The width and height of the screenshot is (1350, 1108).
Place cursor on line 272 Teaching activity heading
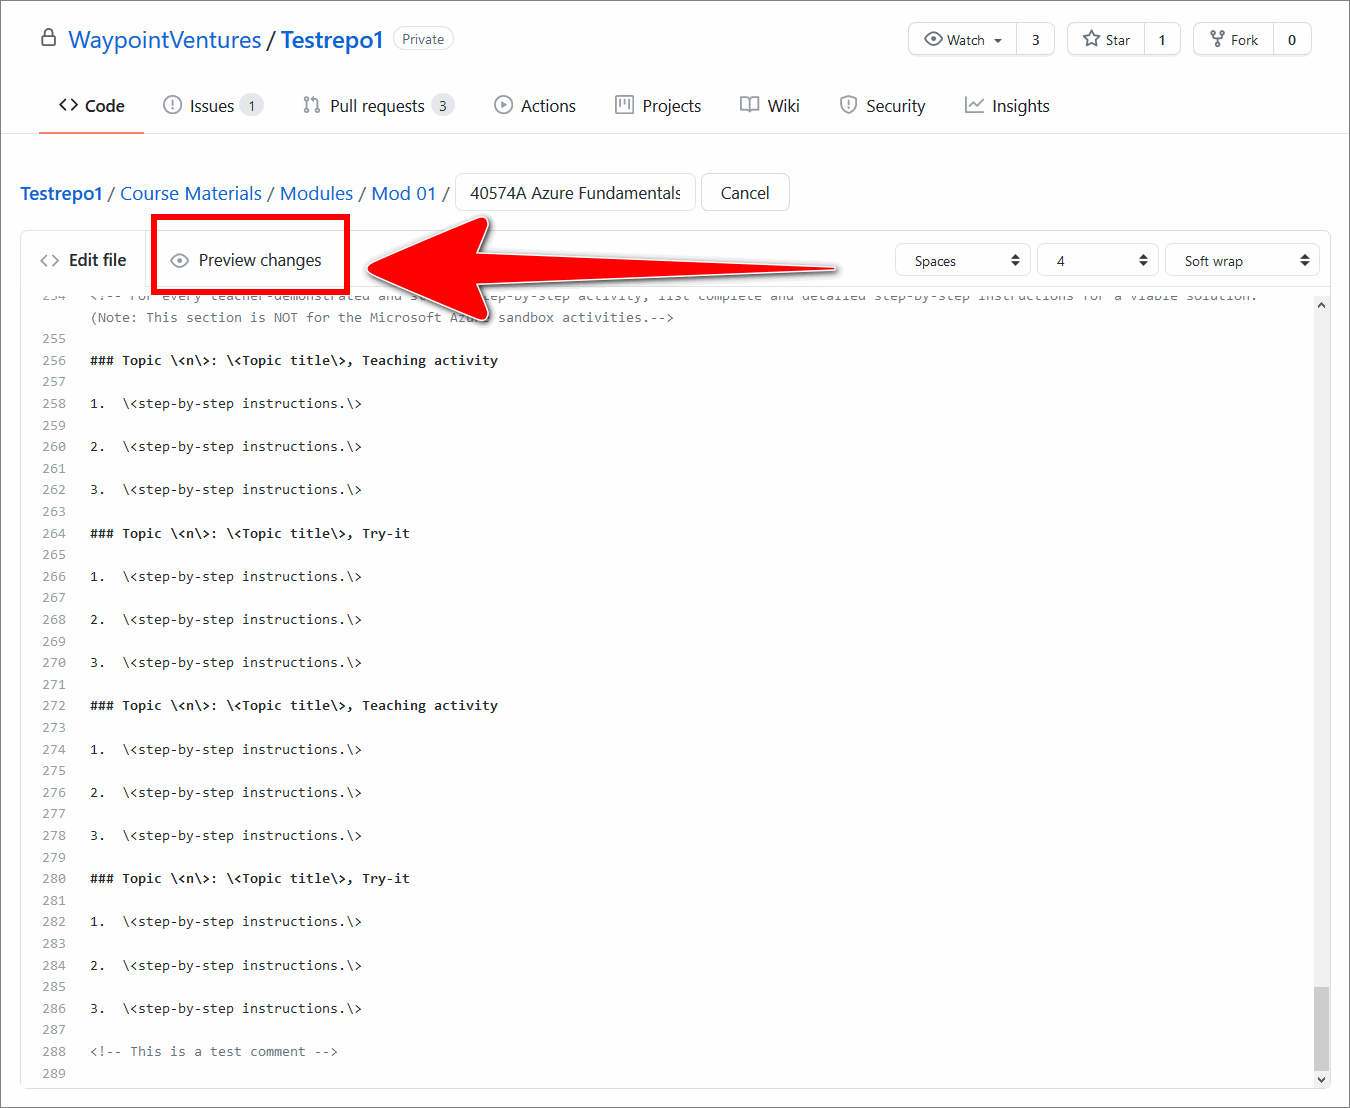point(294,706)
